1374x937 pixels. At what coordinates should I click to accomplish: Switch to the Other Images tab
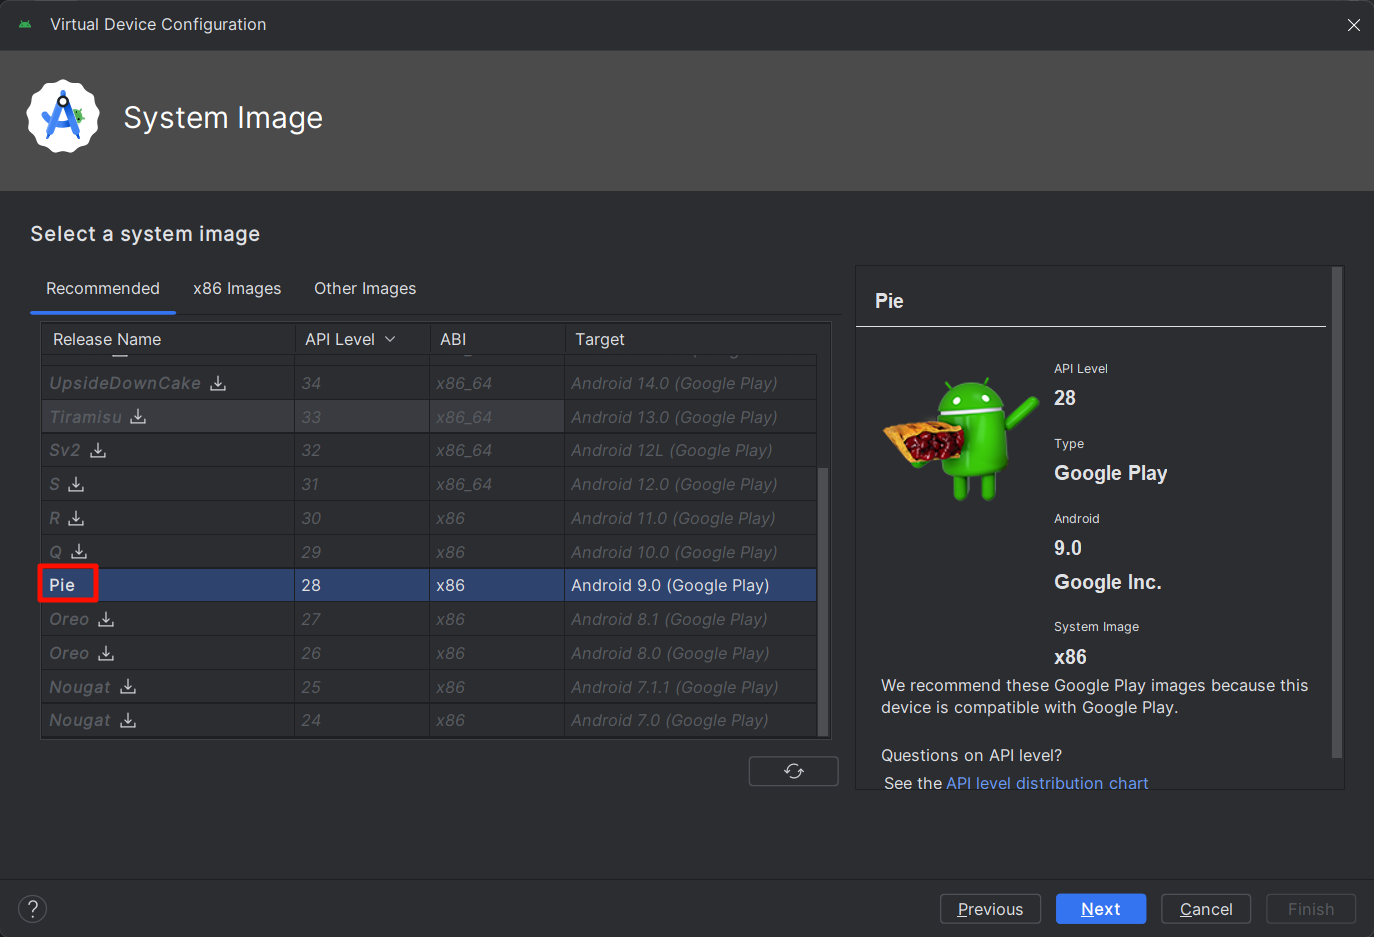[x=365, y=288]
